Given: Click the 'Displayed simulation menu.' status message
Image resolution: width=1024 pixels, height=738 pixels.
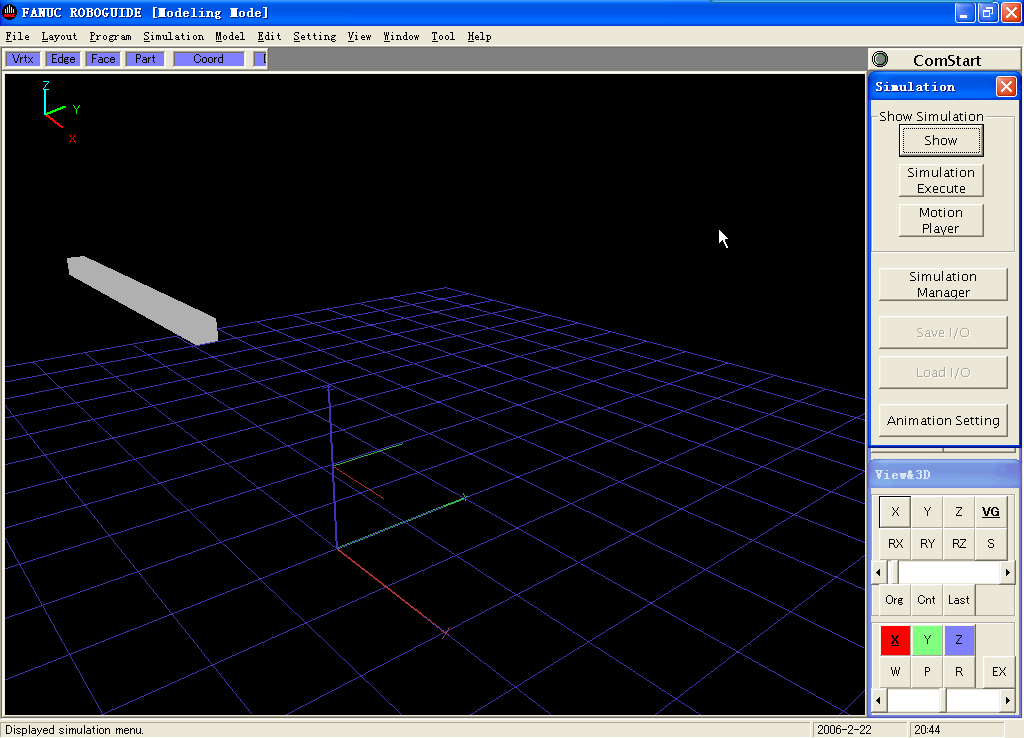Looking at the screenshot, I should (74, 730).
